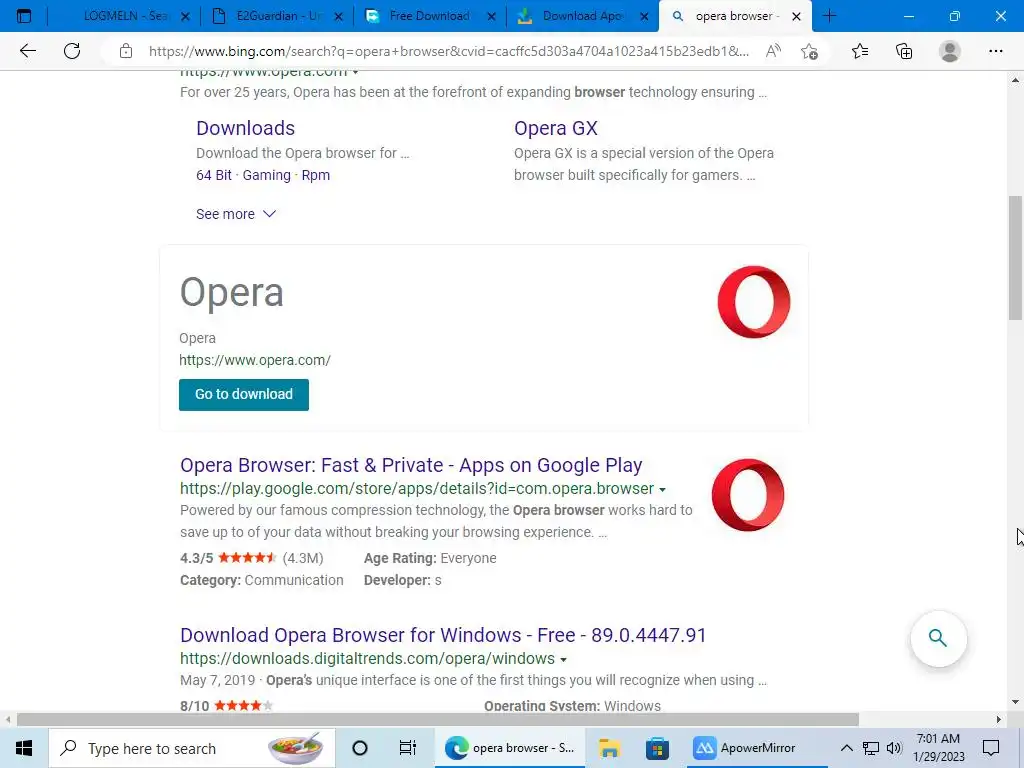Close the E2Guardian tab
The width and height of the screenshot is (1024, 768).
[338, 16]
